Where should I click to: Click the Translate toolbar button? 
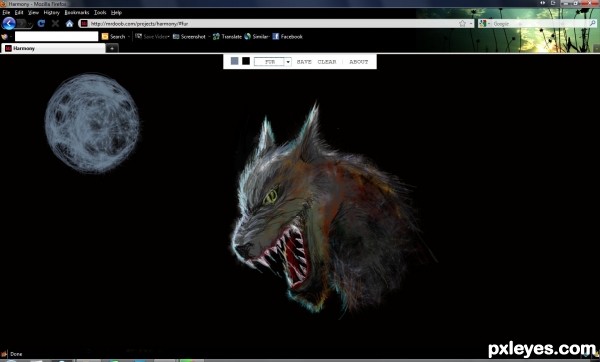pyautogui.click(x=227, y=37)
